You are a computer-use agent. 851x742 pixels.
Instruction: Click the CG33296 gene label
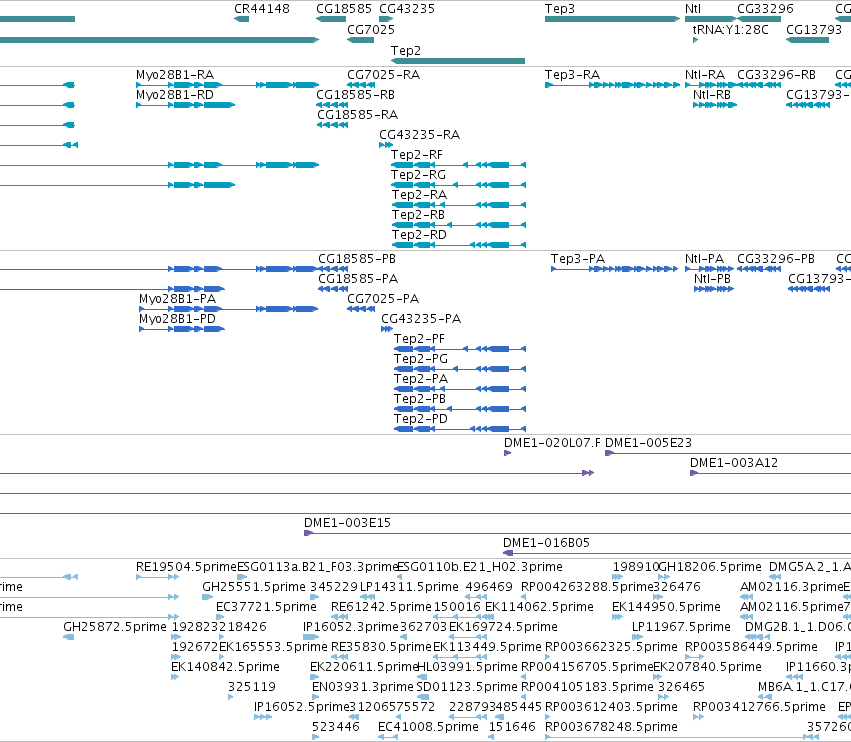(765, 9)
